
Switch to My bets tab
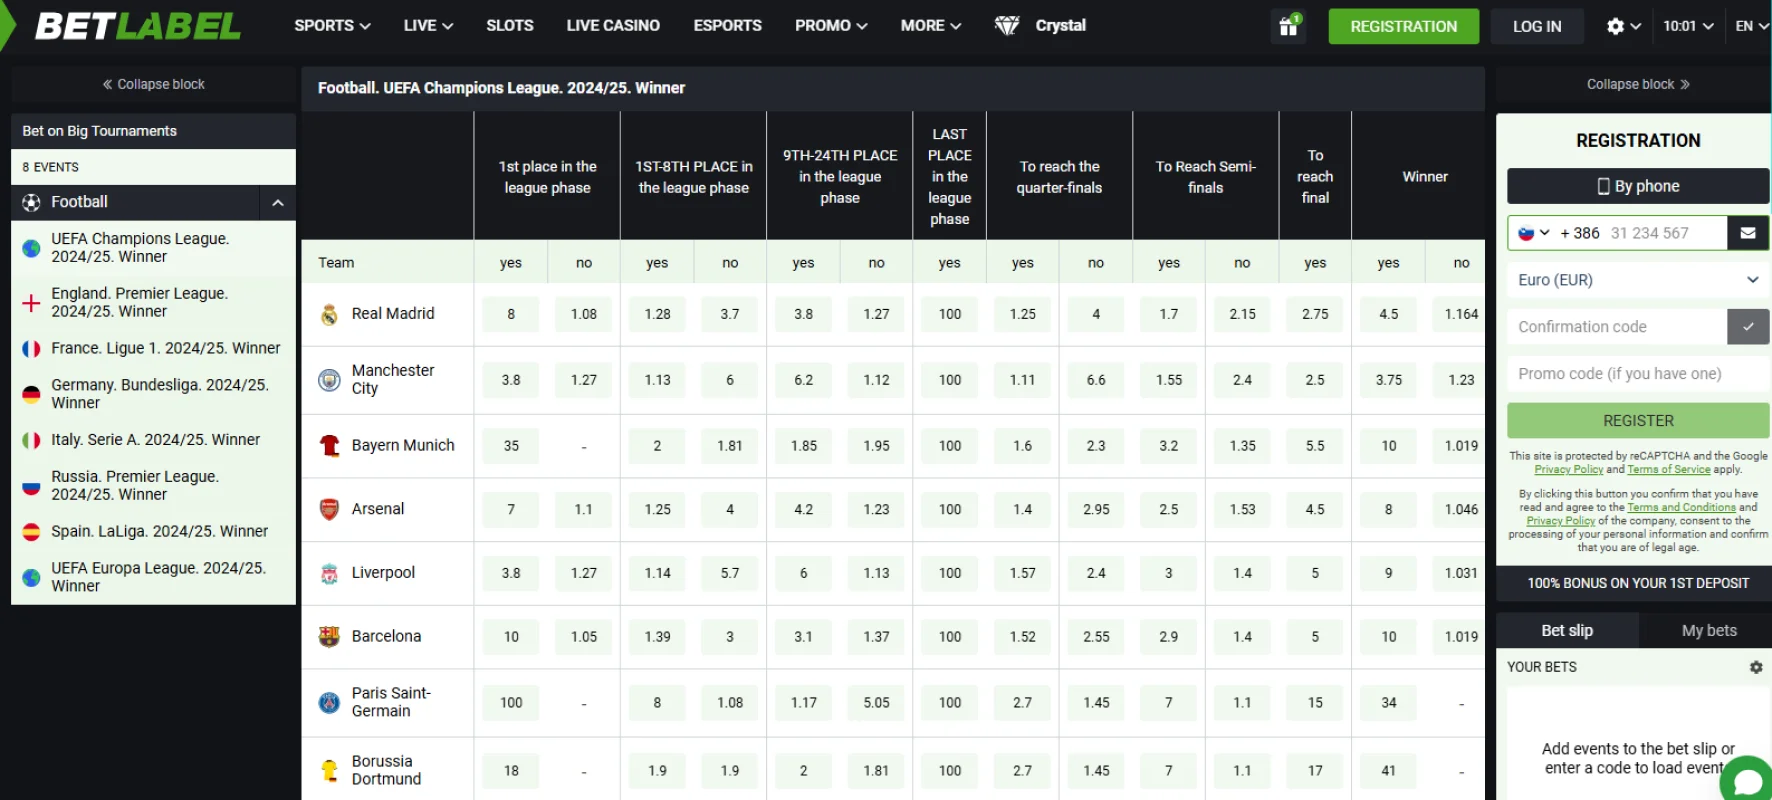(1709, 630)
